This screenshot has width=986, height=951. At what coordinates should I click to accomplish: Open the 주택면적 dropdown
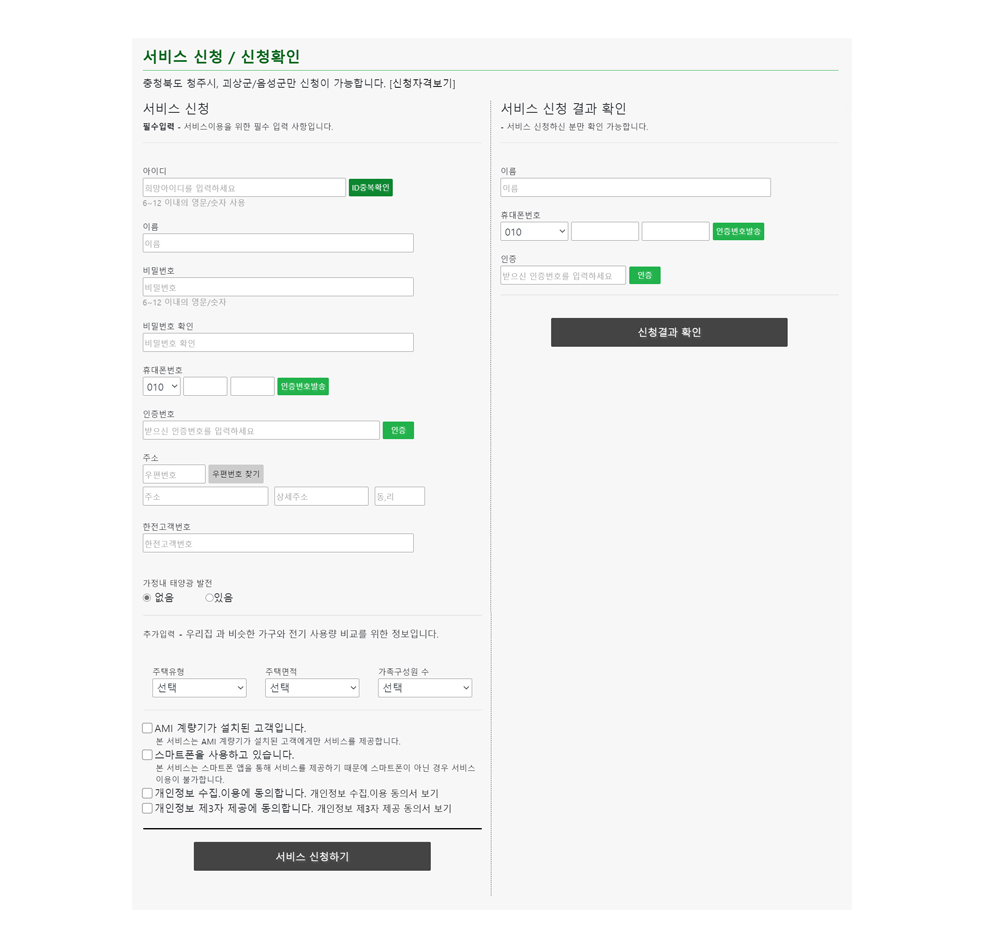pyautogui.click(x=312, y=687)
